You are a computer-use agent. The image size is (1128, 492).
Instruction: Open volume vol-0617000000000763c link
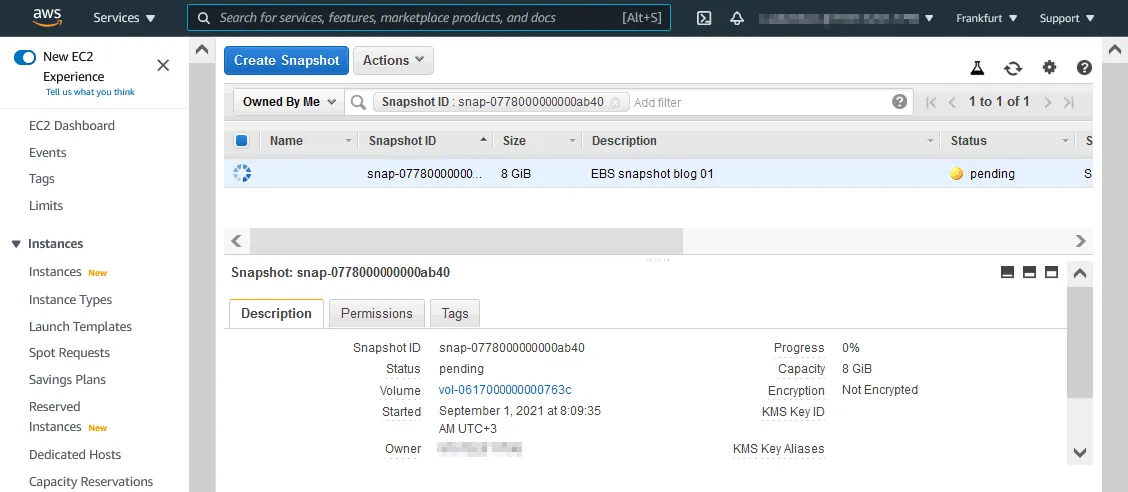(505, 390)
